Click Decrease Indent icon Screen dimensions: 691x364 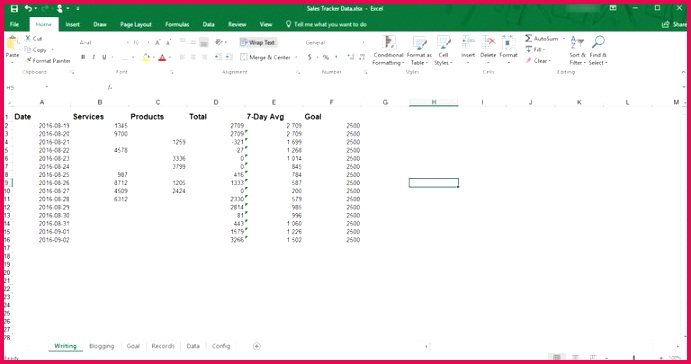coord(218,57)
